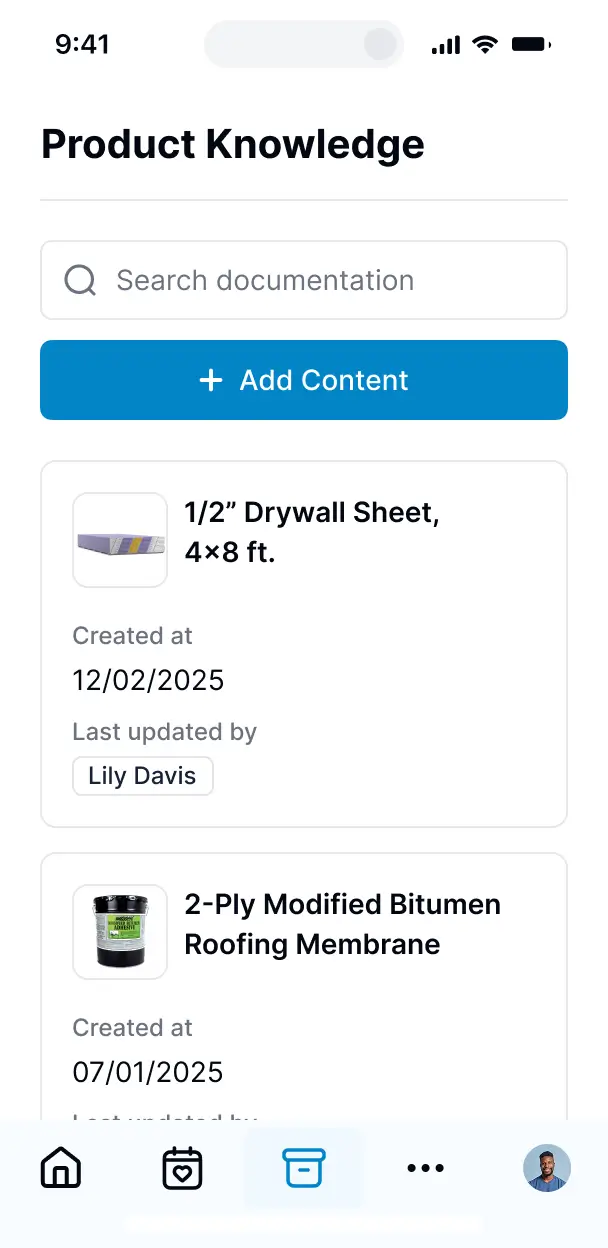Viewport: 608px width, 1248px height.
Task: Tap the Product Knowledge heading
Action: pyautogui.click(x=232, y=144)
